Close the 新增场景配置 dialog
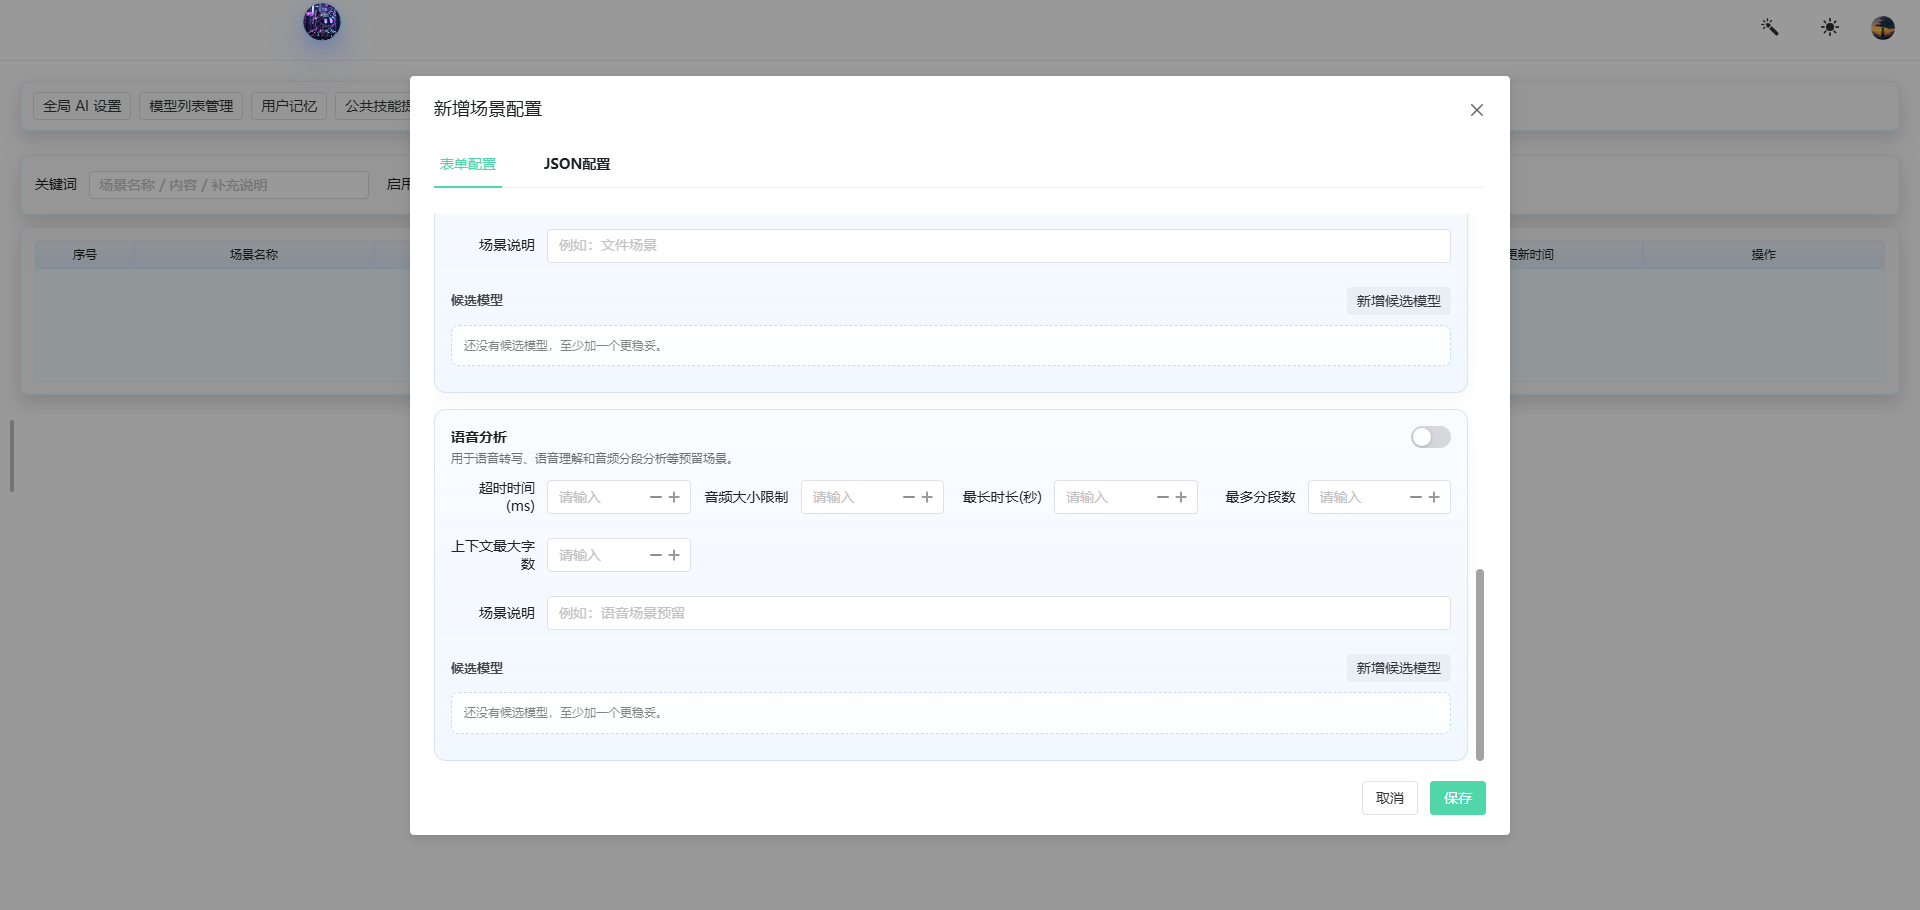Image resolution: width=1920 pixels, height=910 pixels. pos(1476,110)
